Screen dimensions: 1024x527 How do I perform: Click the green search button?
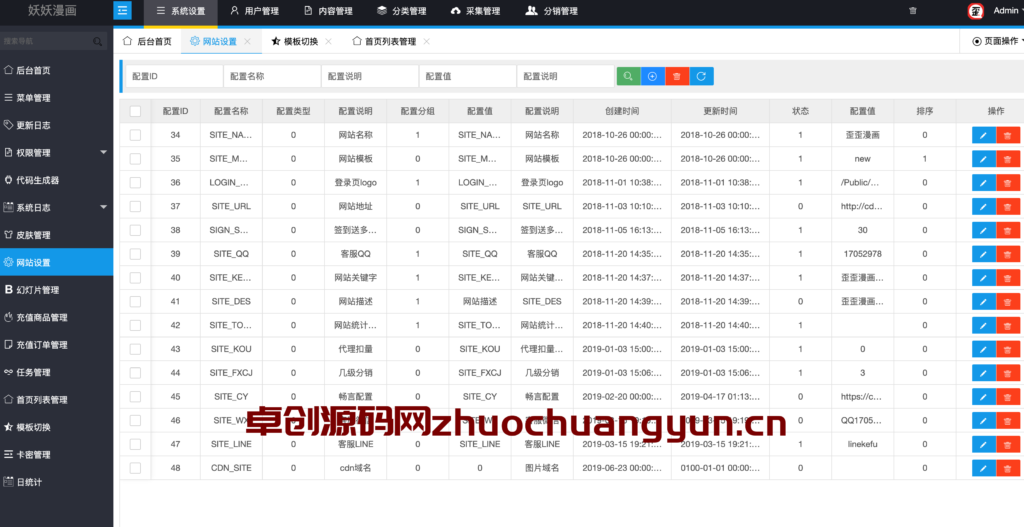628,76
